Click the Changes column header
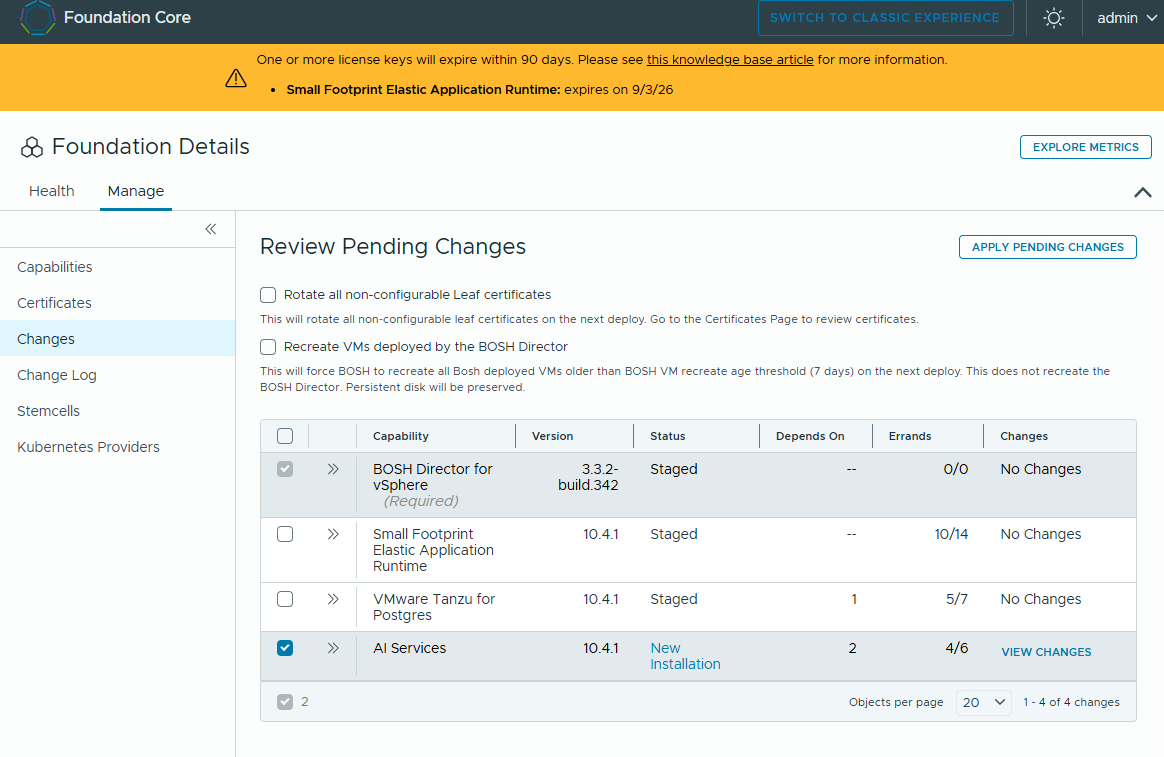This screenshot has height=757, width=1164. tap(1024, 436)
